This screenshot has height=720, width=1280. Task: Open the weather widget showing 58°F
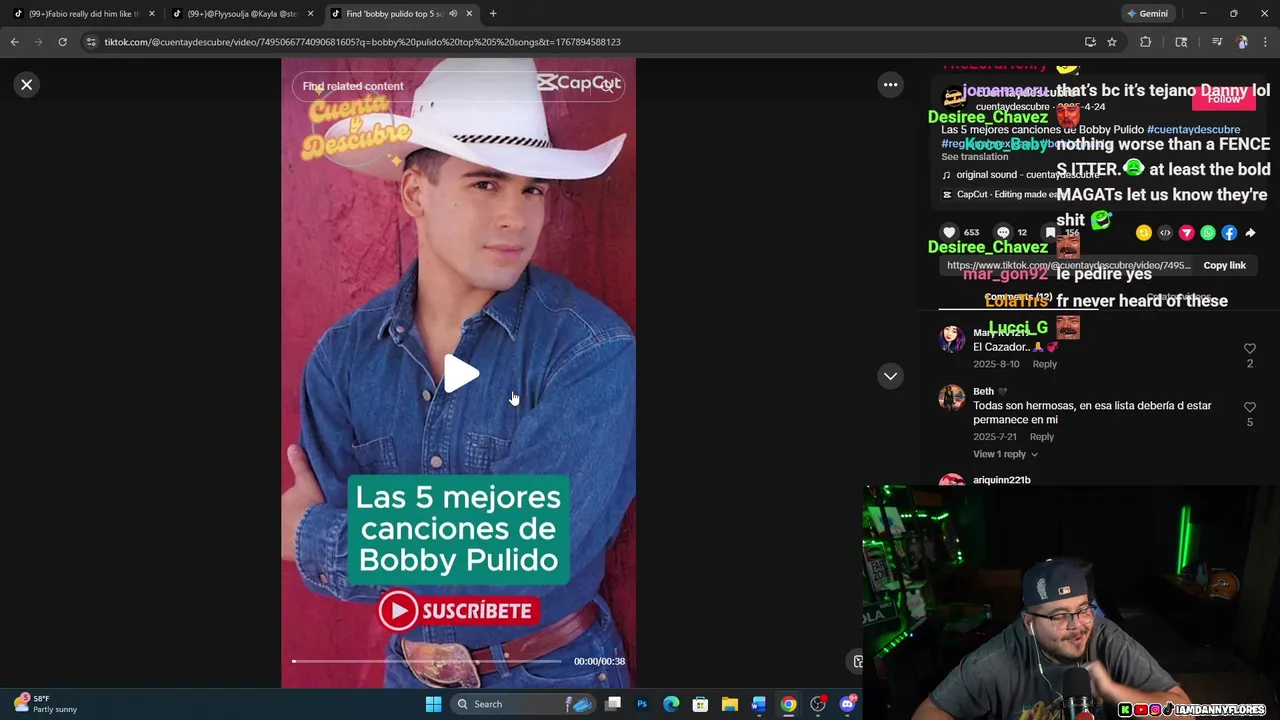45,704
